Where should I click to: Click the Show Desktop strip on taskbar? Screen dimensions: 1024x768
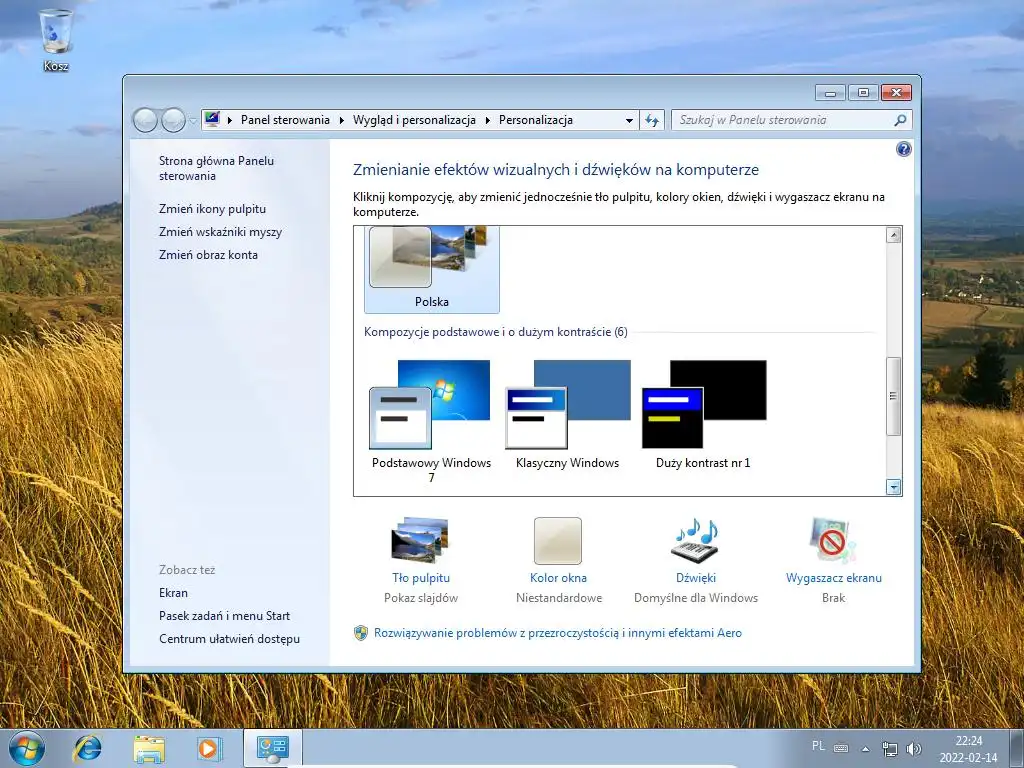tap(1017, 748)
